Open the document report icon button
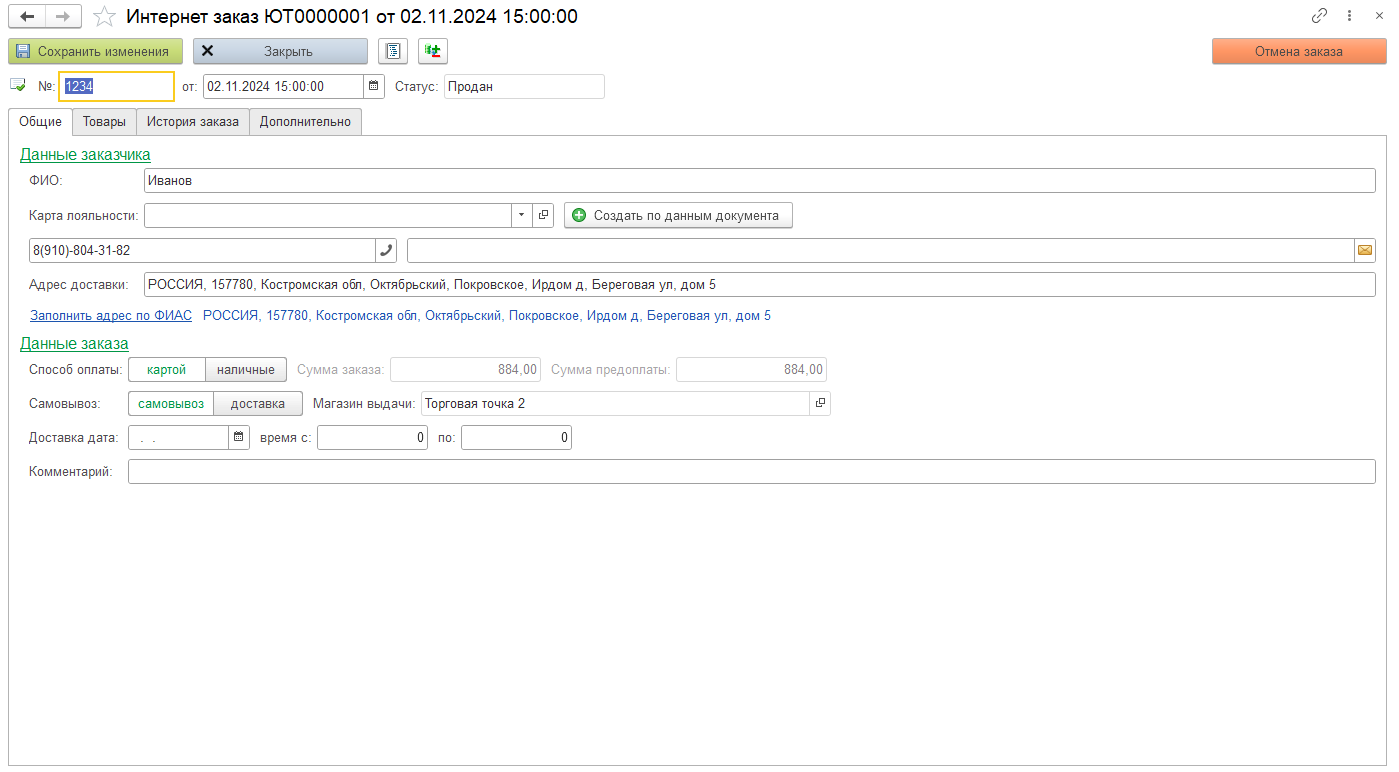 [393, 51]
